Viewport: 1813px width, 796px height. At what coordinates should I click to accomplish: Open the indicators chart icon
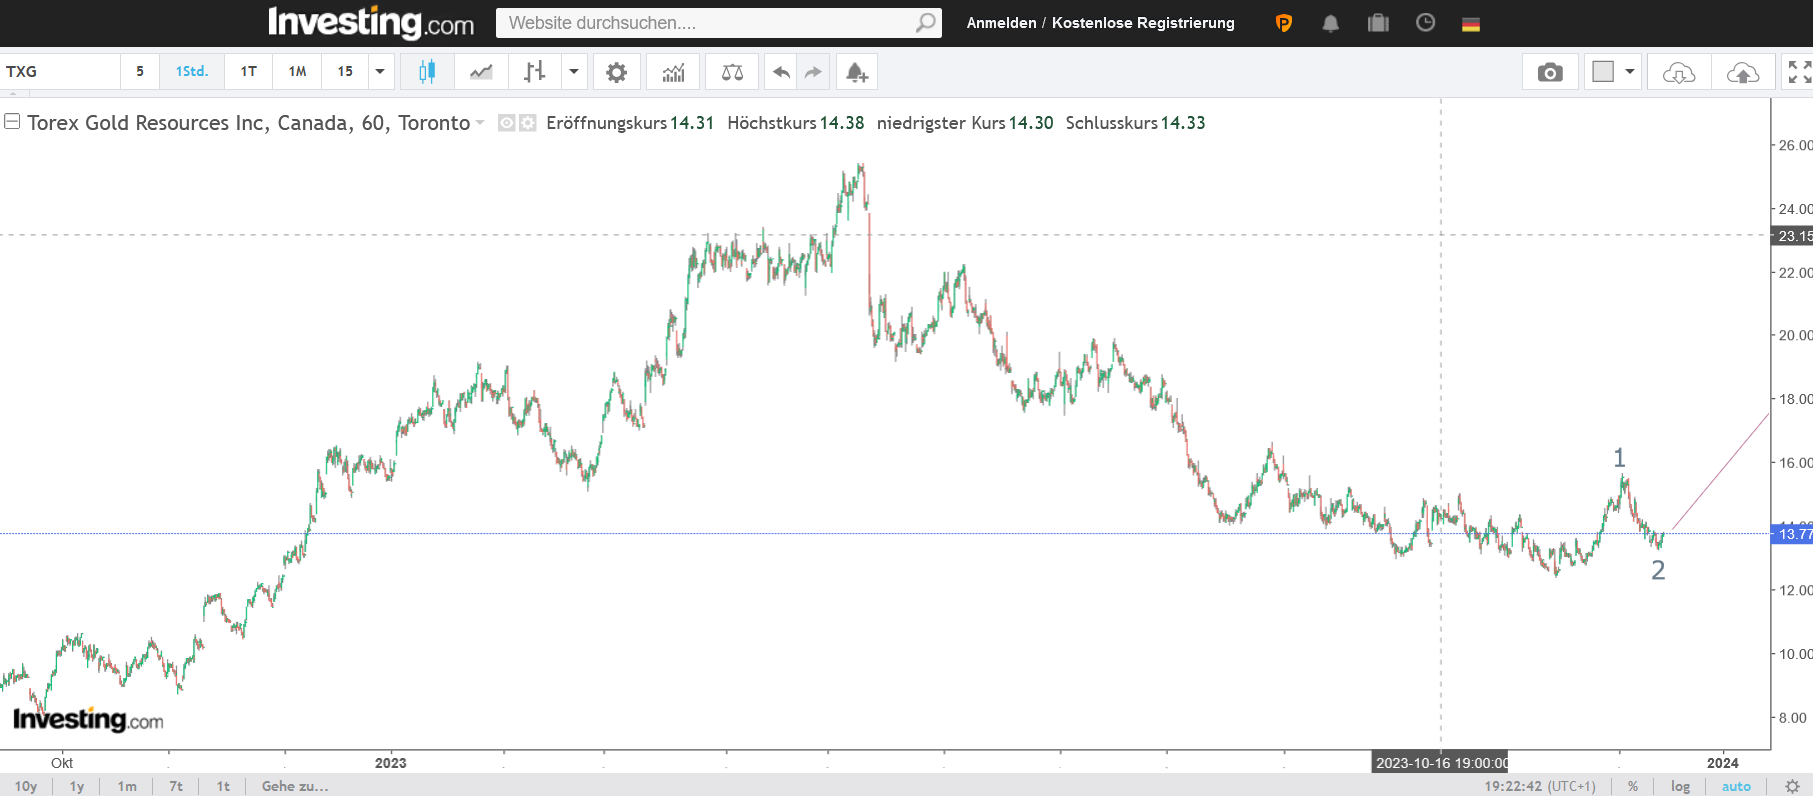click(x=673, y=72)
